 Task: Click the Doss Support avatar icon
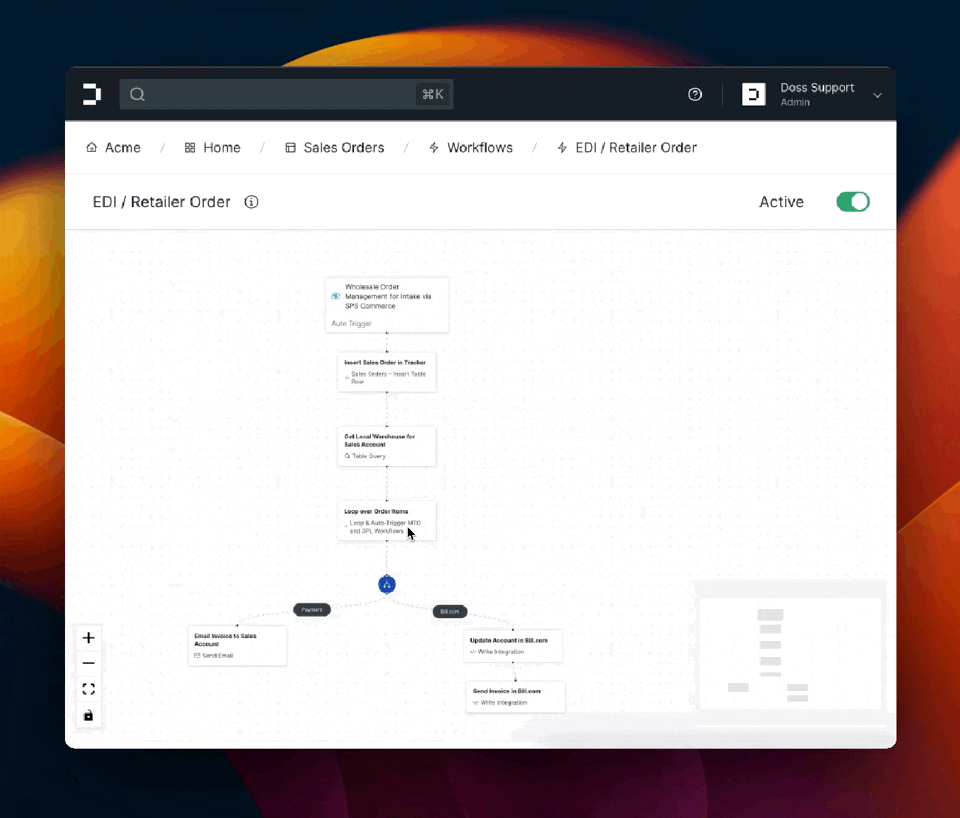click(x=753, y=94)
